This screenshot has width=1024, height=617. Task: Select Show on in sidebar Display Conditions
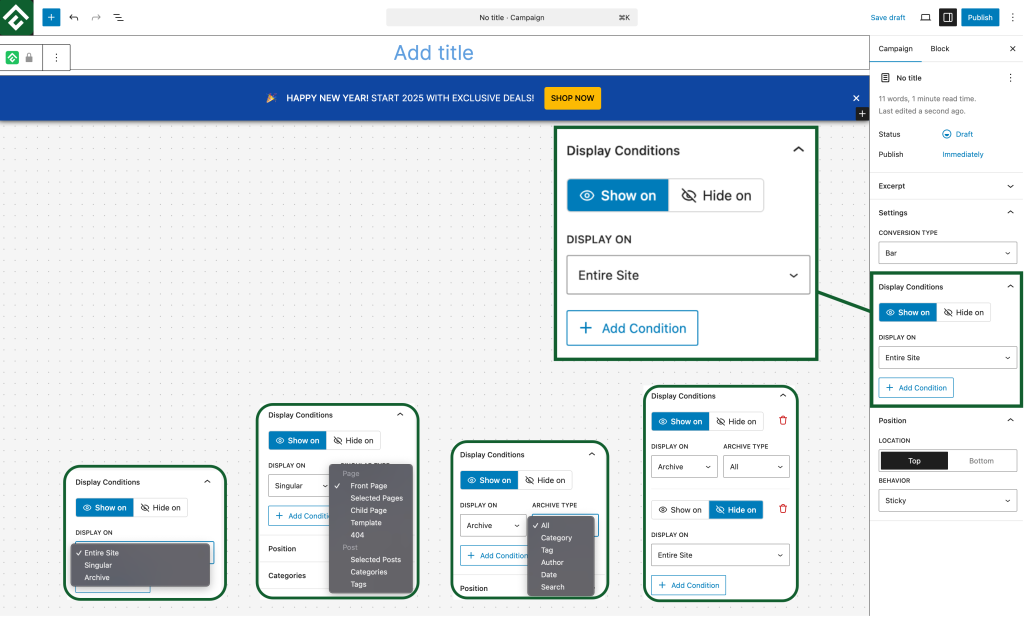coord(908,312)
